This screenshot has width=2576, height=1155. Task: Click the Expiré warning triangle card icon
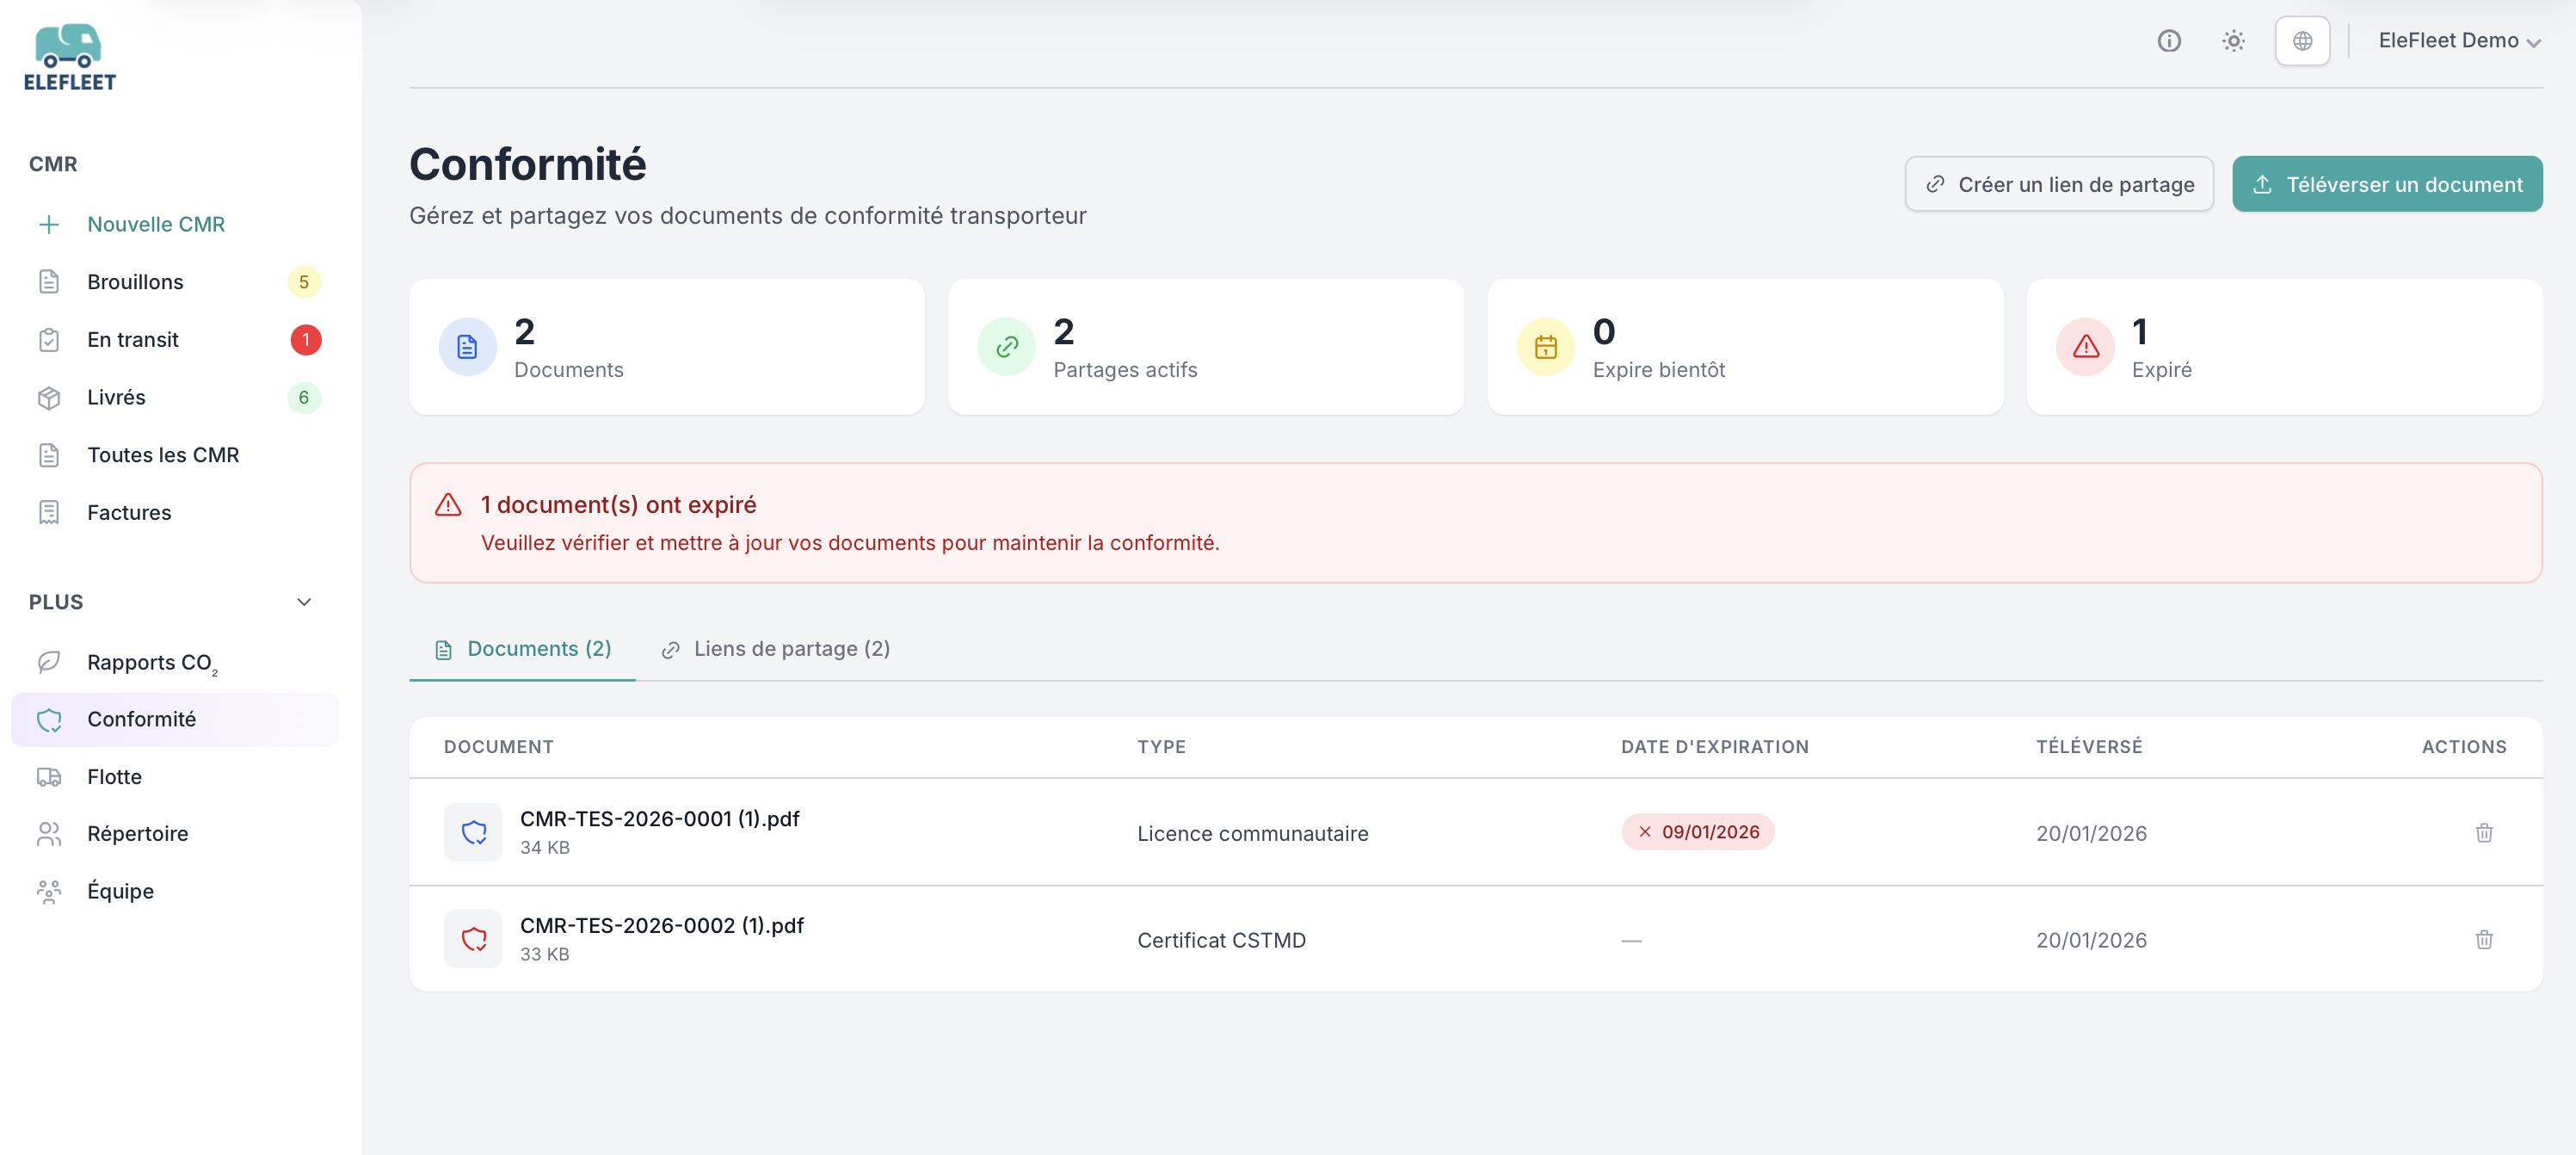pos(2085,347)
